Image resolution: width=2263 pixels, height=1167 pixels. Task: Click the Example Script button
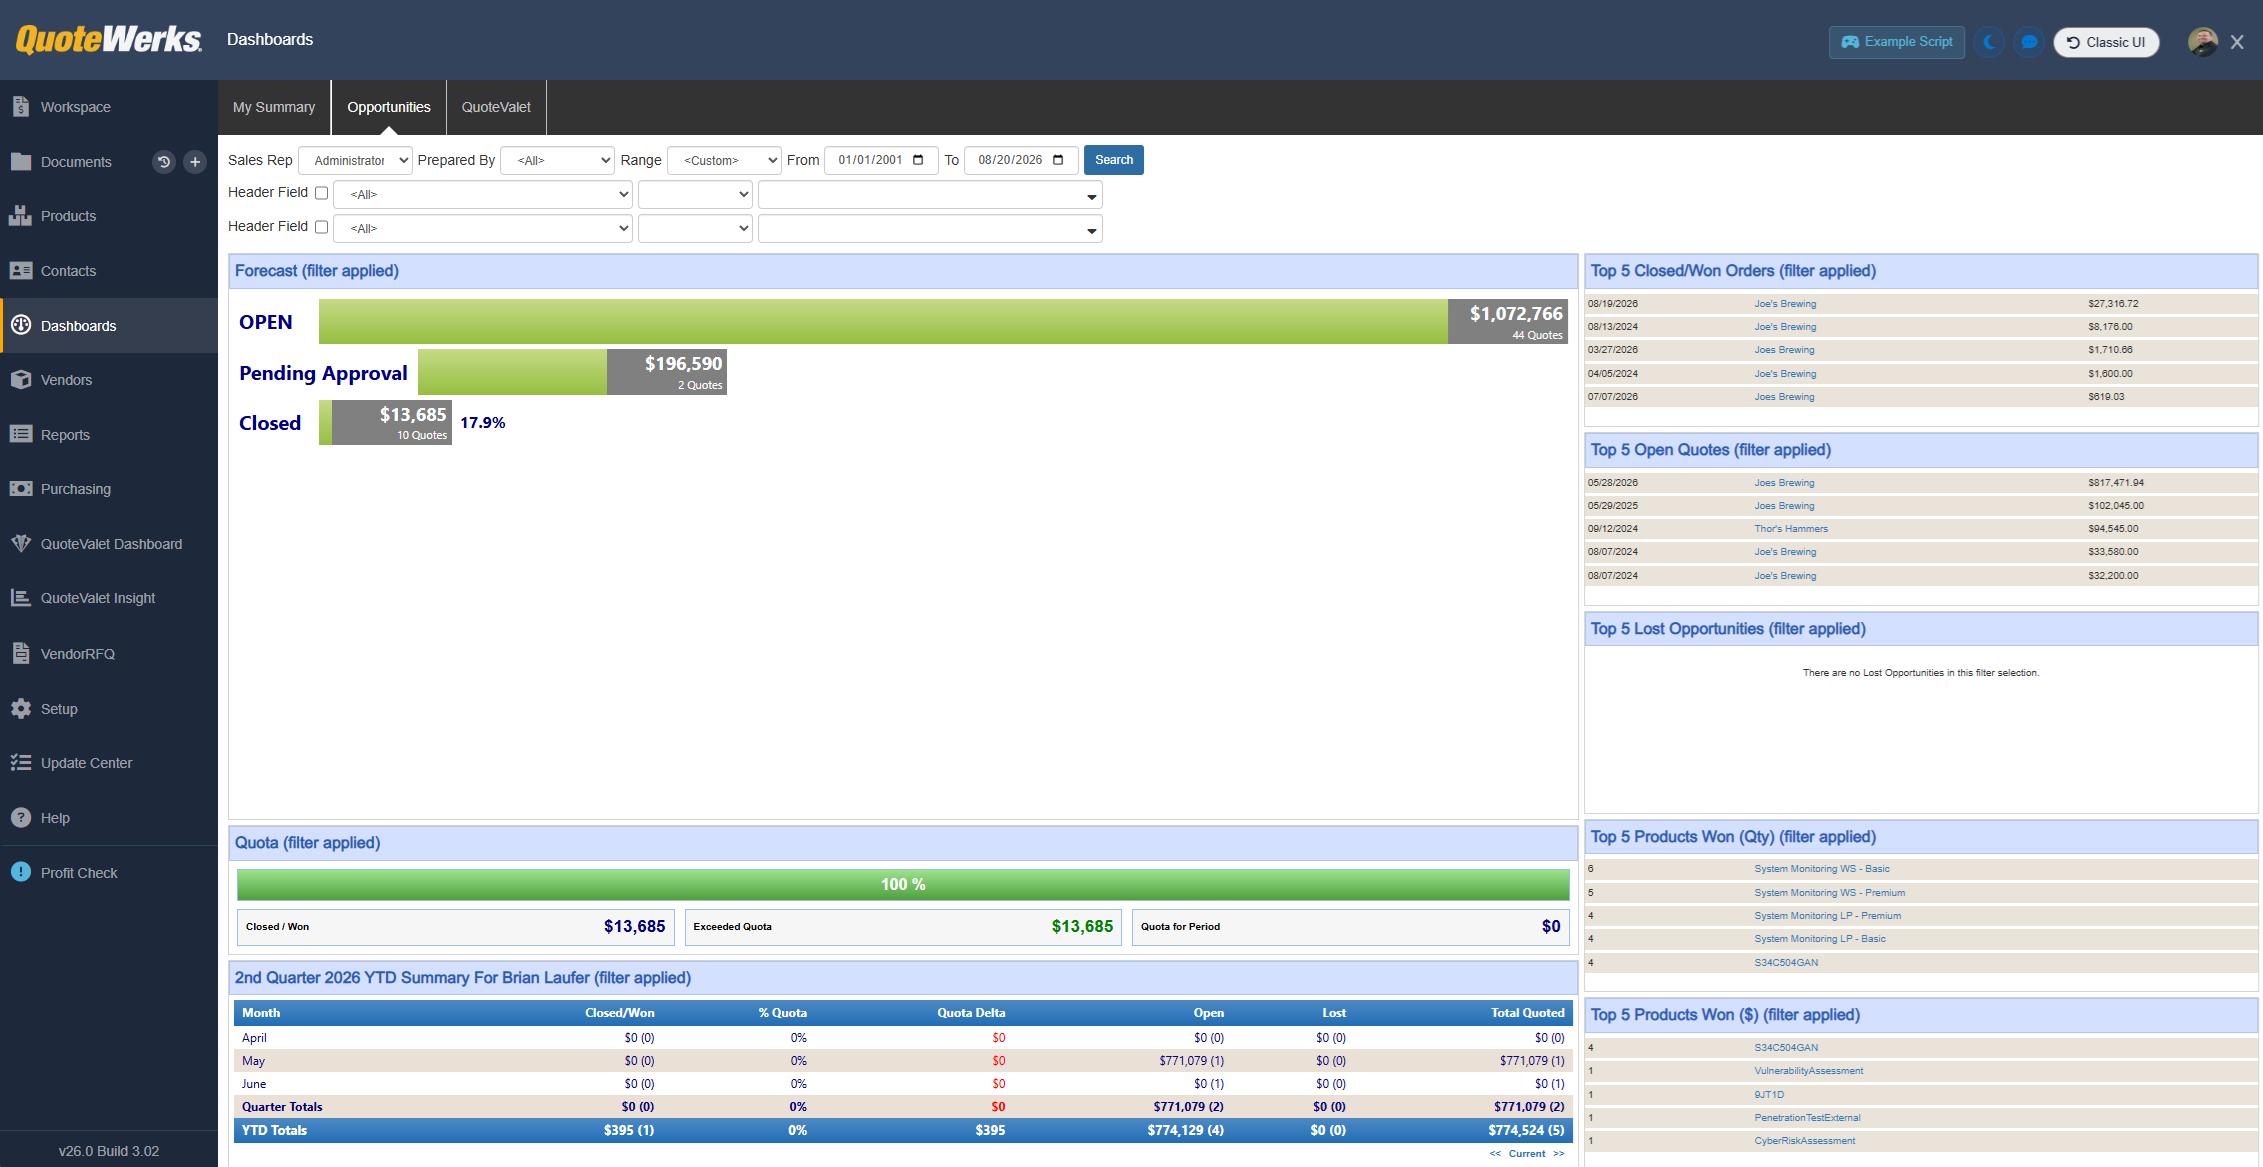pyautogui.click(x=1896, y=42)
